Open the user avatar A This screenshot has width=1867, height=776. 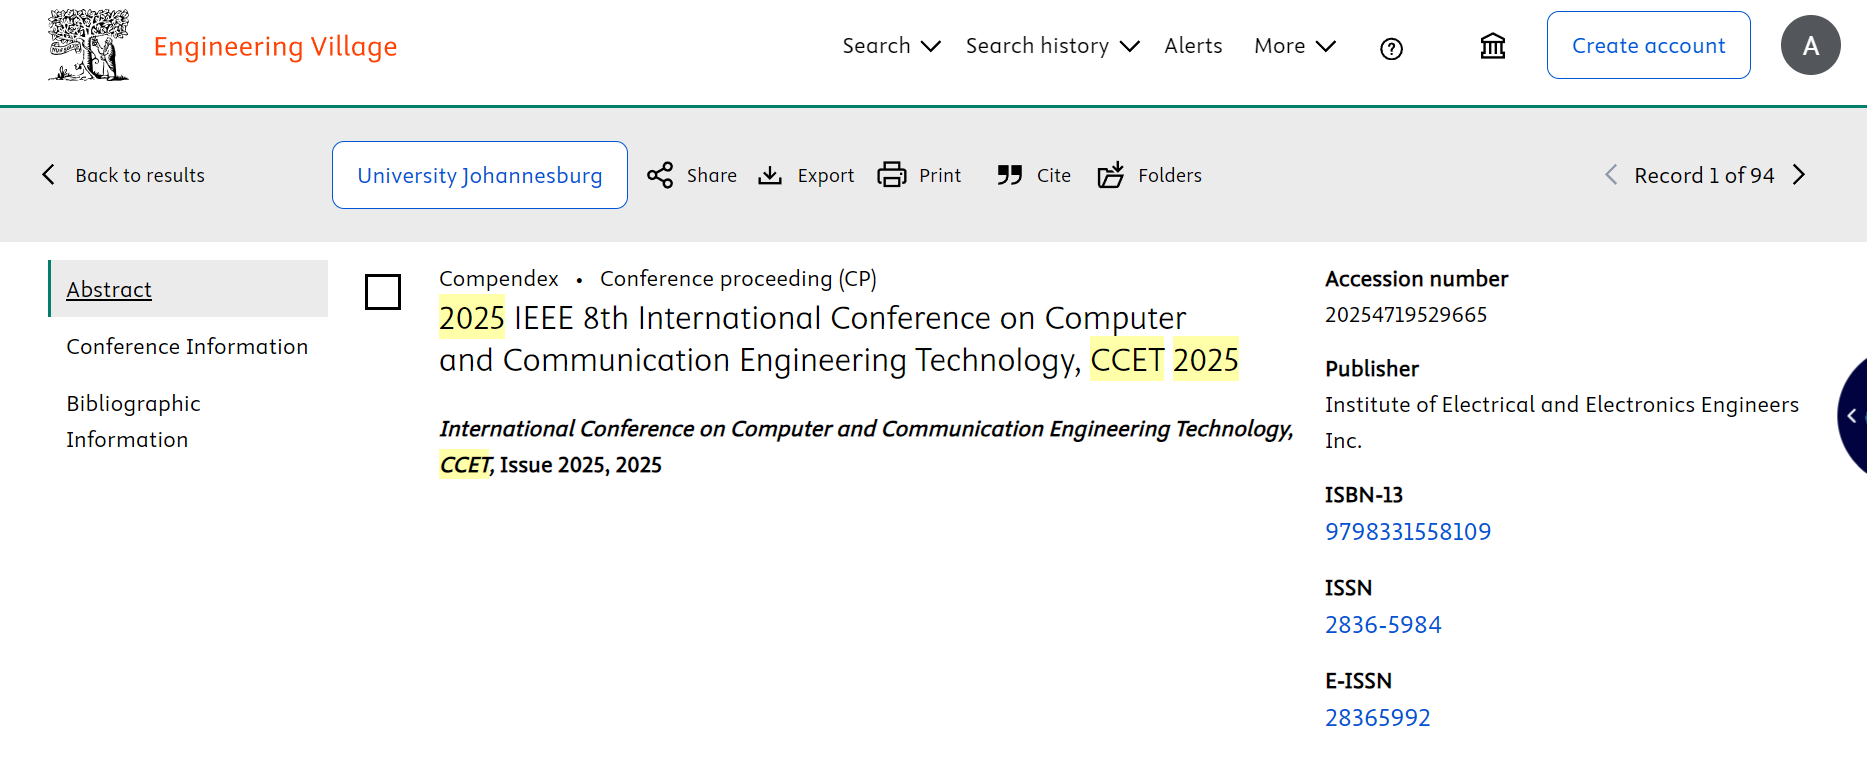tap(1810, 46)
